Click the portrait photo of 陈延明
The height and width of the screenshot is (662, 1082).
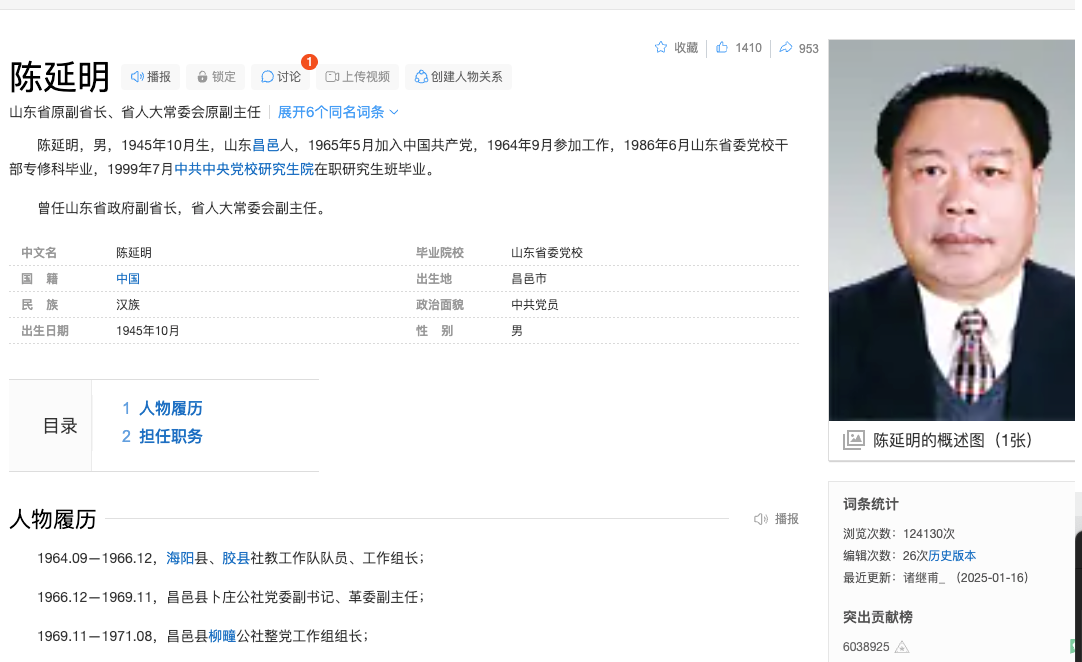(x=951, y=230)
